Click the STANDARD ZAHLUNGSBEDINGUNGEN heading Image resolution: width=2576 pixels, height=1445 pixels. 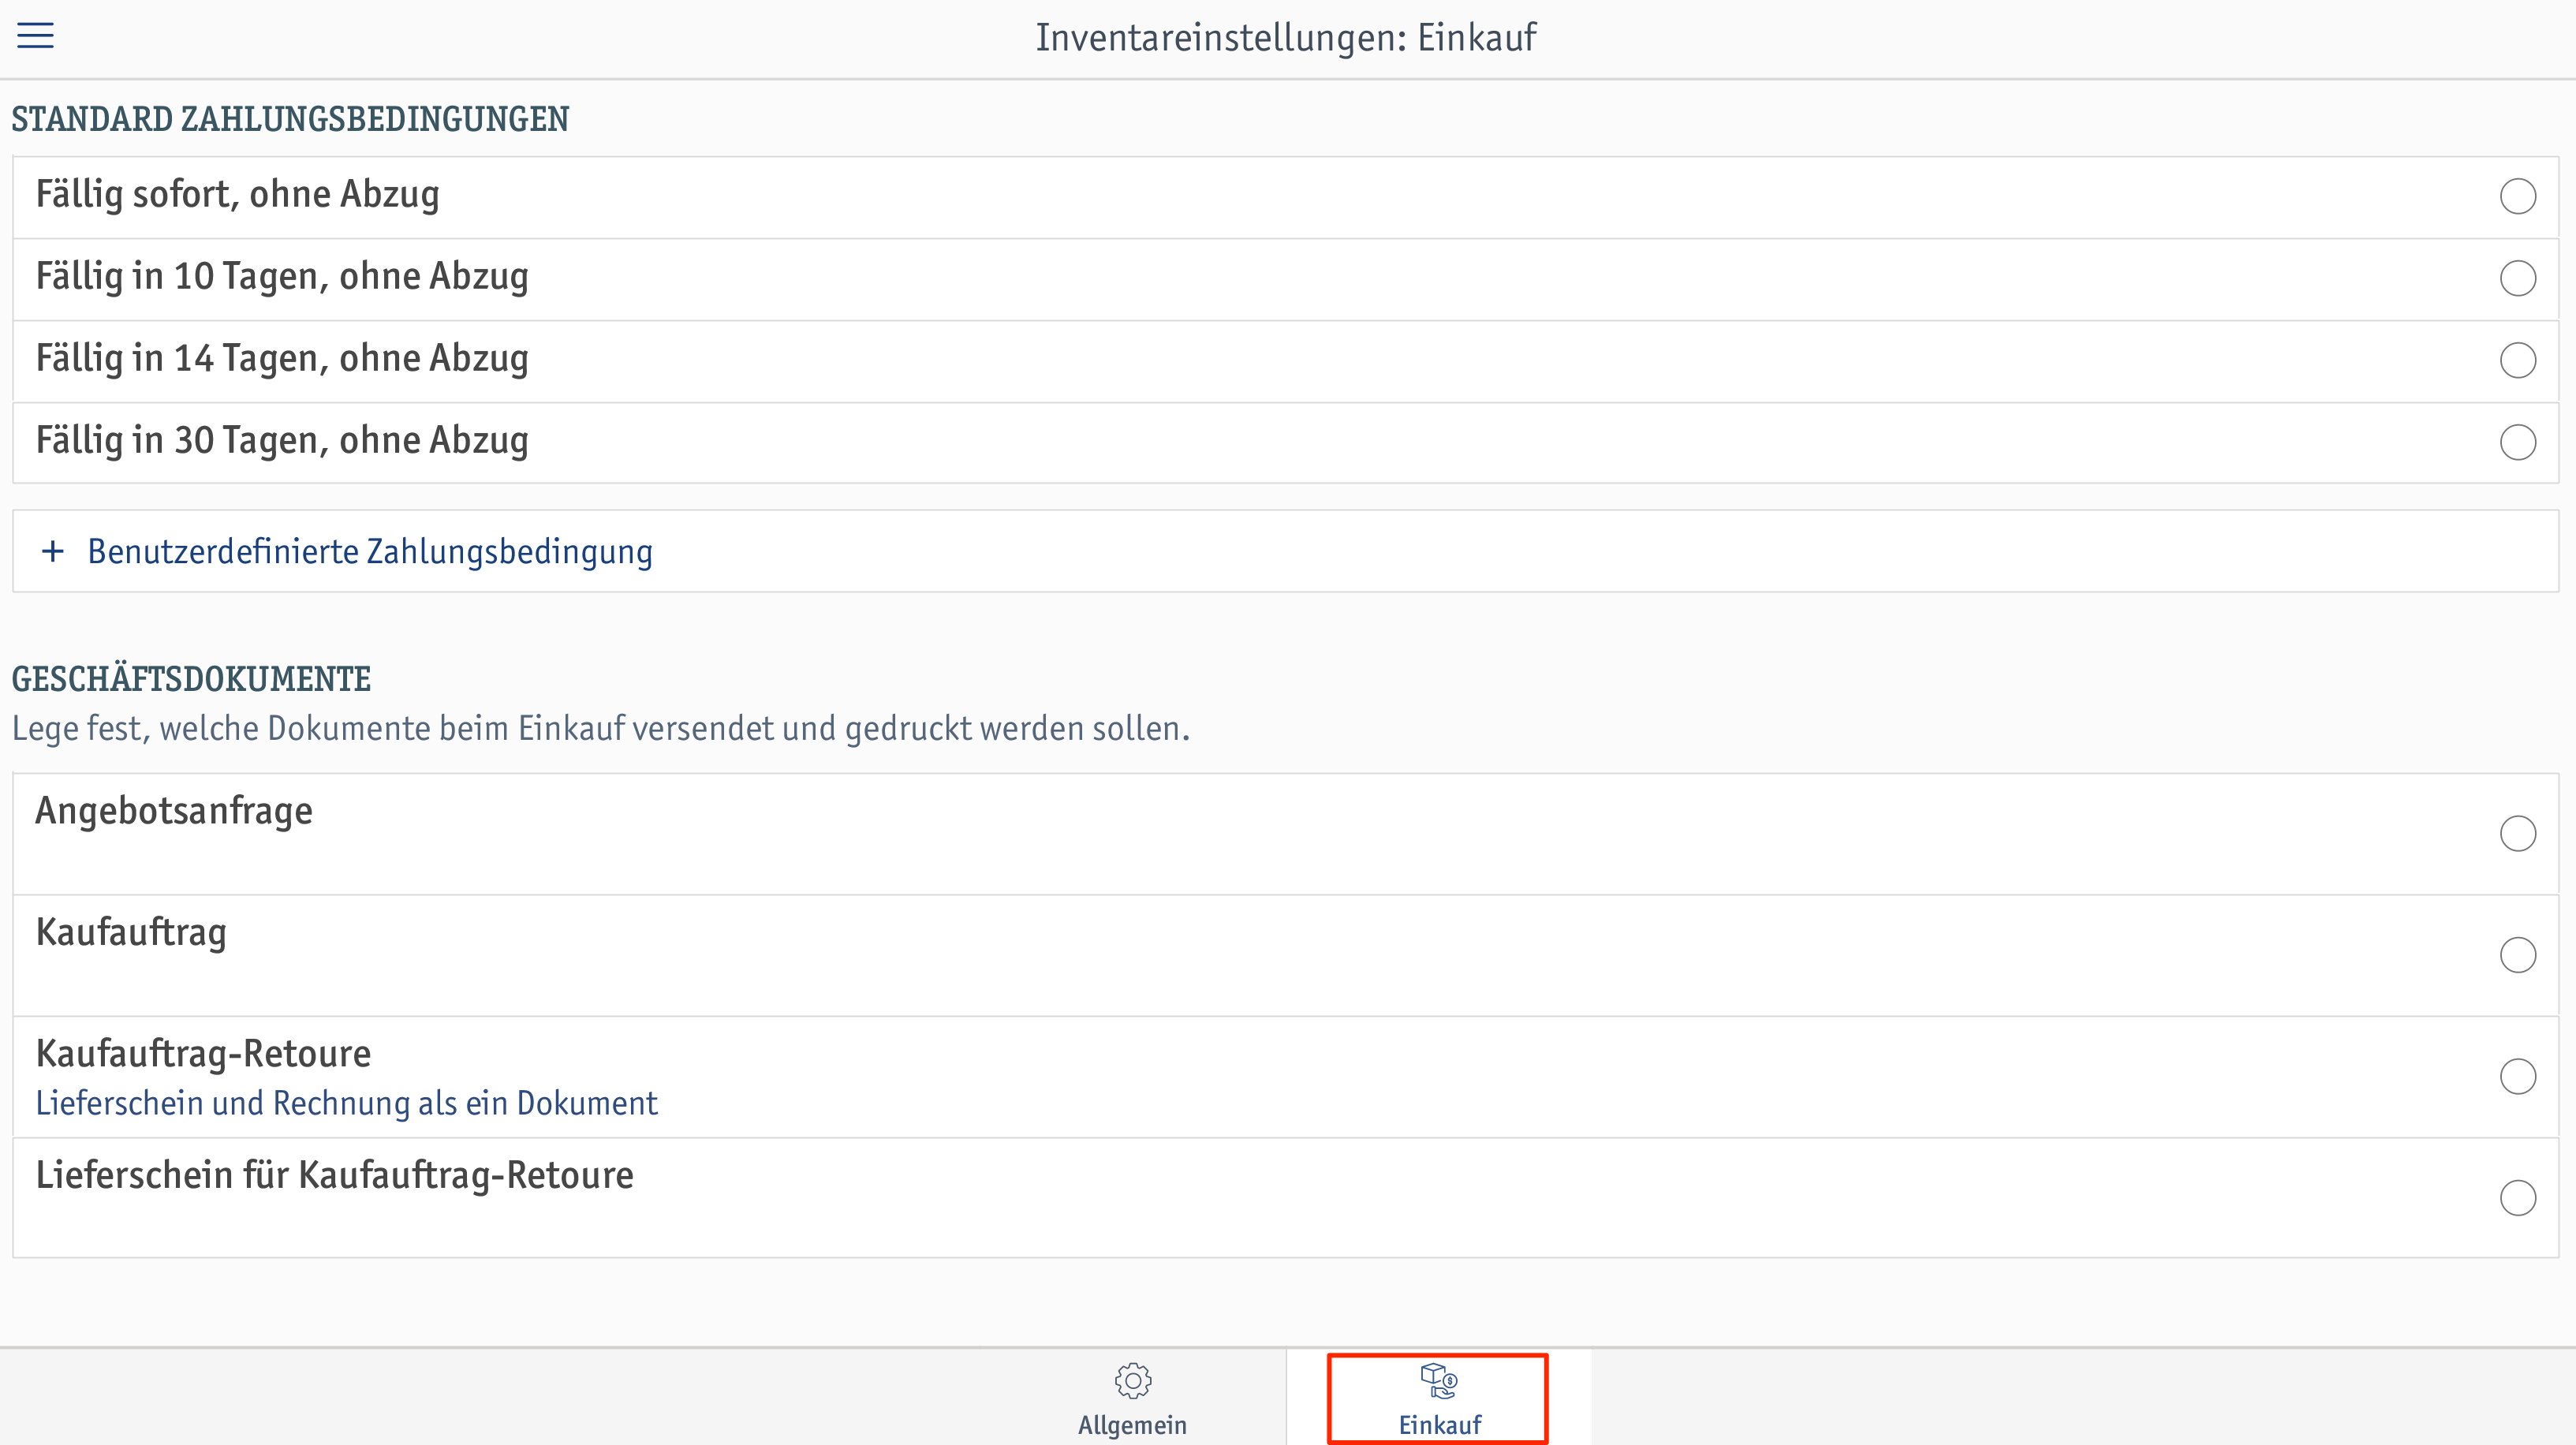(x=290, y=119)
